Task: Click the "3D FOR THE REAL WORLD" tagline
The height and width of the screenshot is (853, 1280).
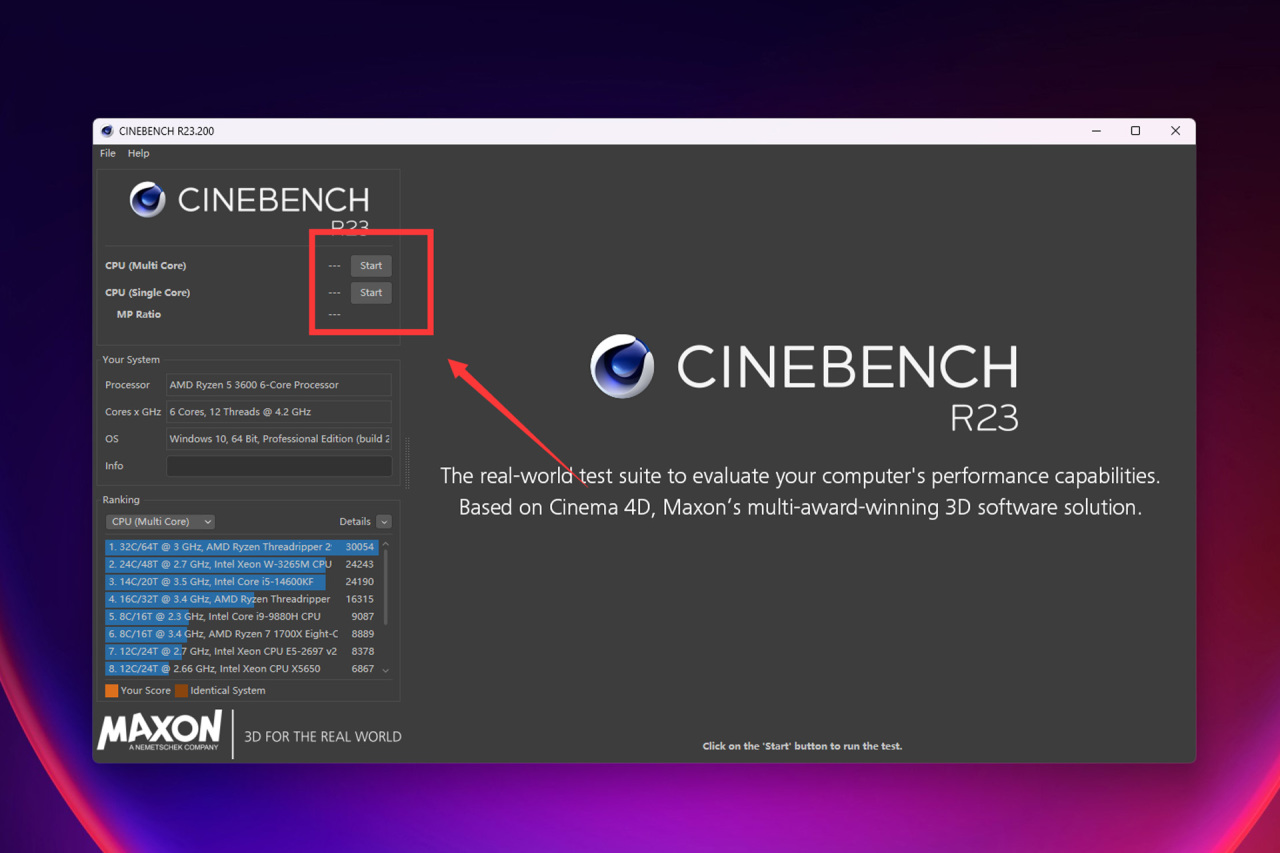Action: (323, 737)
